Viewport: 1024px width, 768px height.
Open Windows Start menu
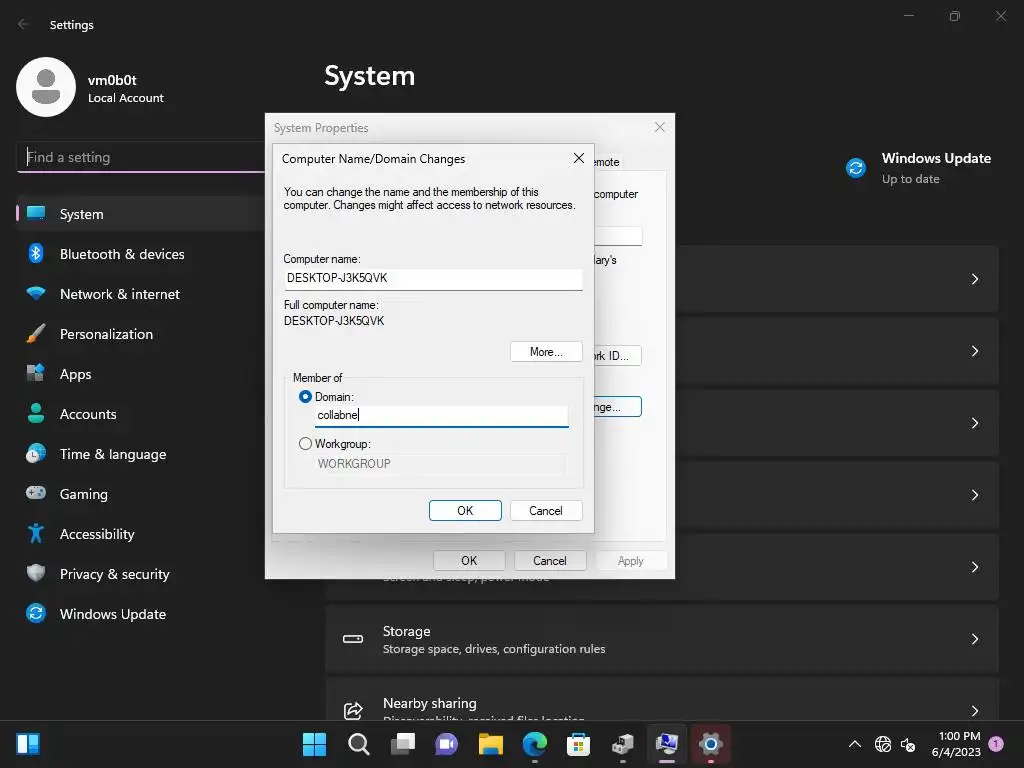pyautogui.click(x=314, y=744)
